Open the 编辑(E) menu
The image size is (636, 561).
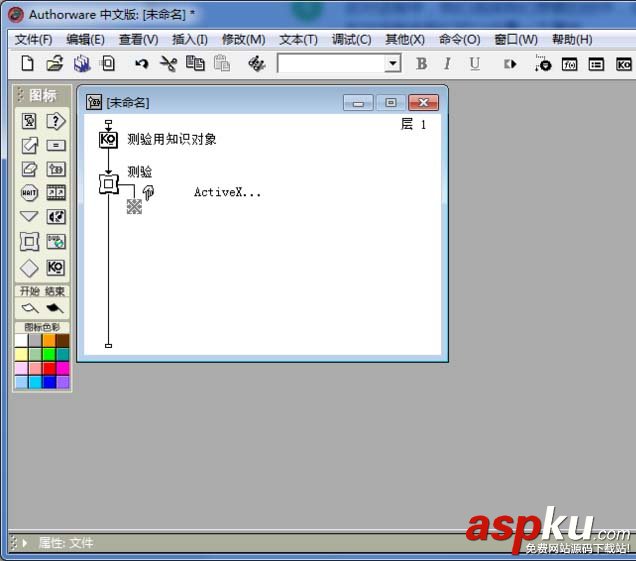coord(86,40)
